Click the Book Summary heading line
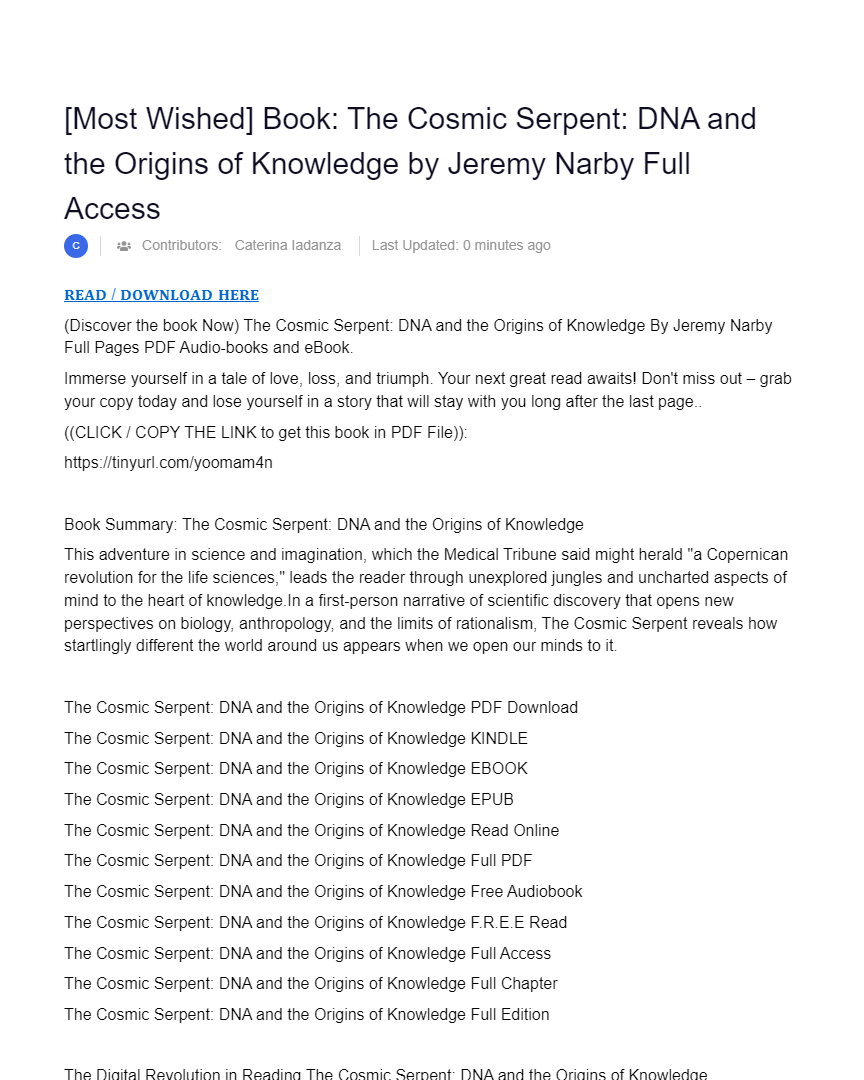Image resolution: width=864 pixels, height=1080 pixels. click(x=323, y=525)
